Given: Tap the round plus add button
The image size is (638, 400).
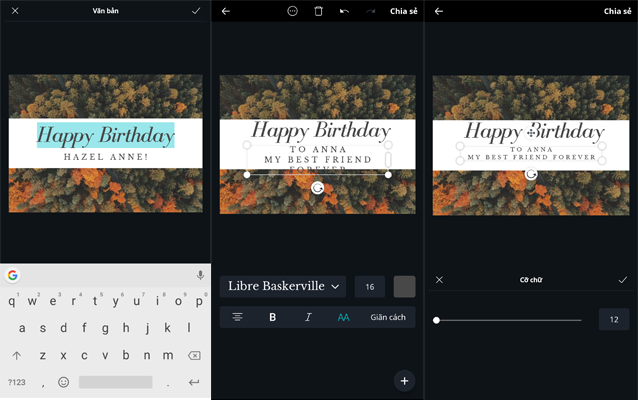Looking at the screenshot, I should pos(404,380).
